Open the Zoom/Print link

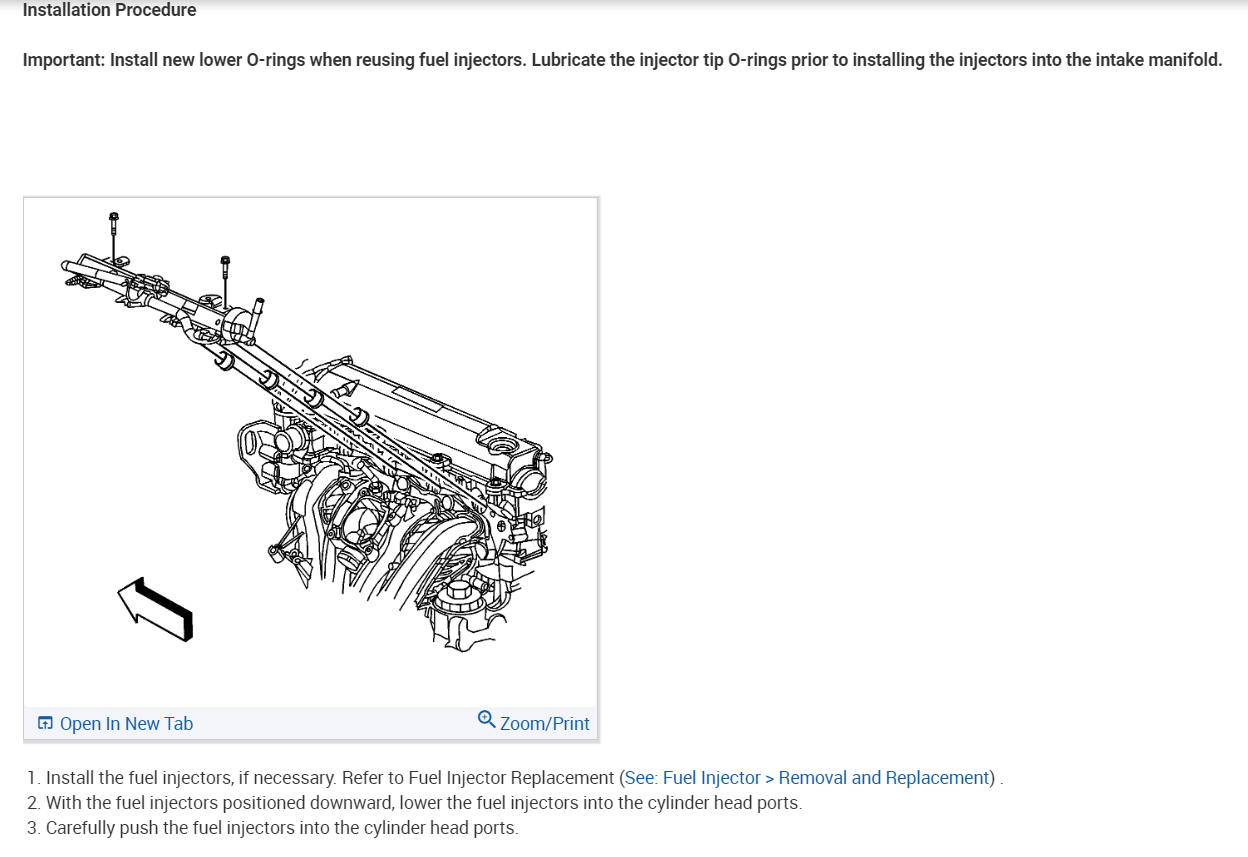(544, 723)
